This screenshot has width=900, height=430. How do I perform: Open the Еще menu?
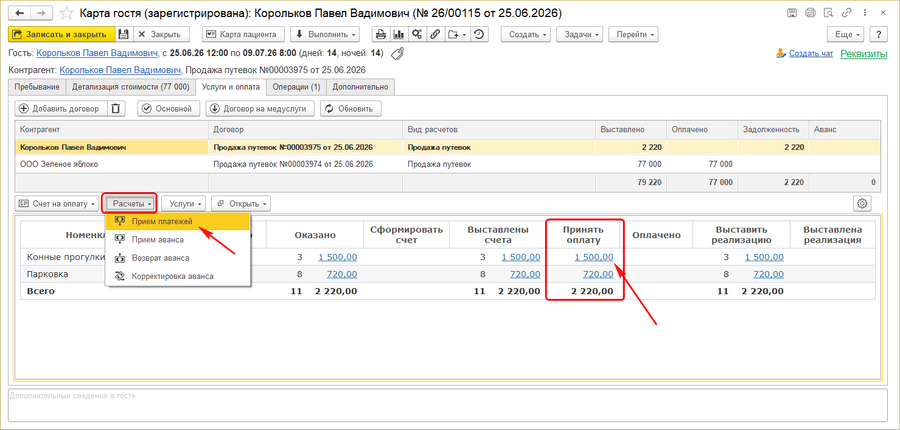click(x=845, y=34)
